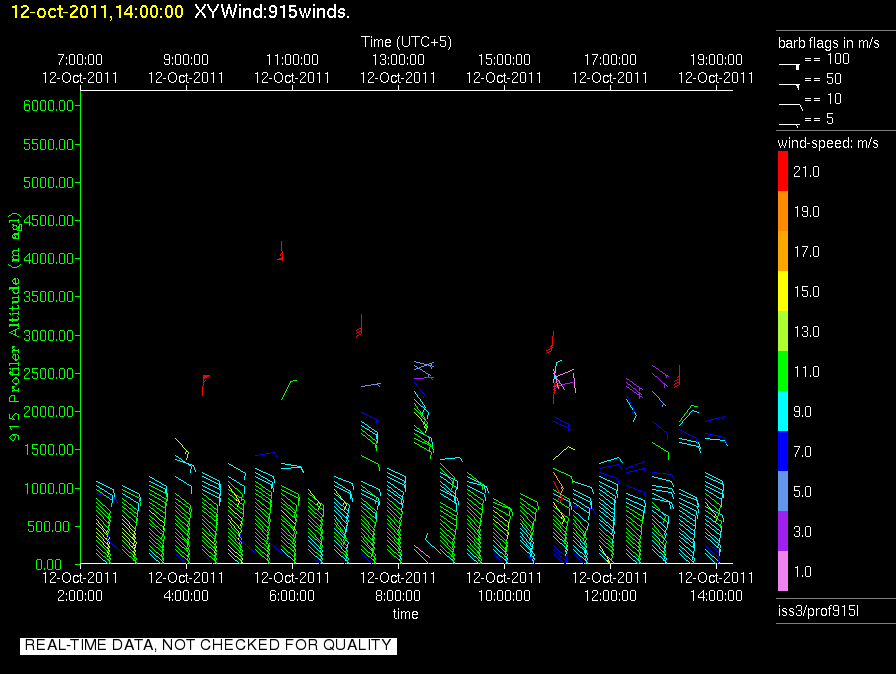Screen dimensions: 896x674
Task: Click the red 21.0 m/s color band
Action: point(782,171)
